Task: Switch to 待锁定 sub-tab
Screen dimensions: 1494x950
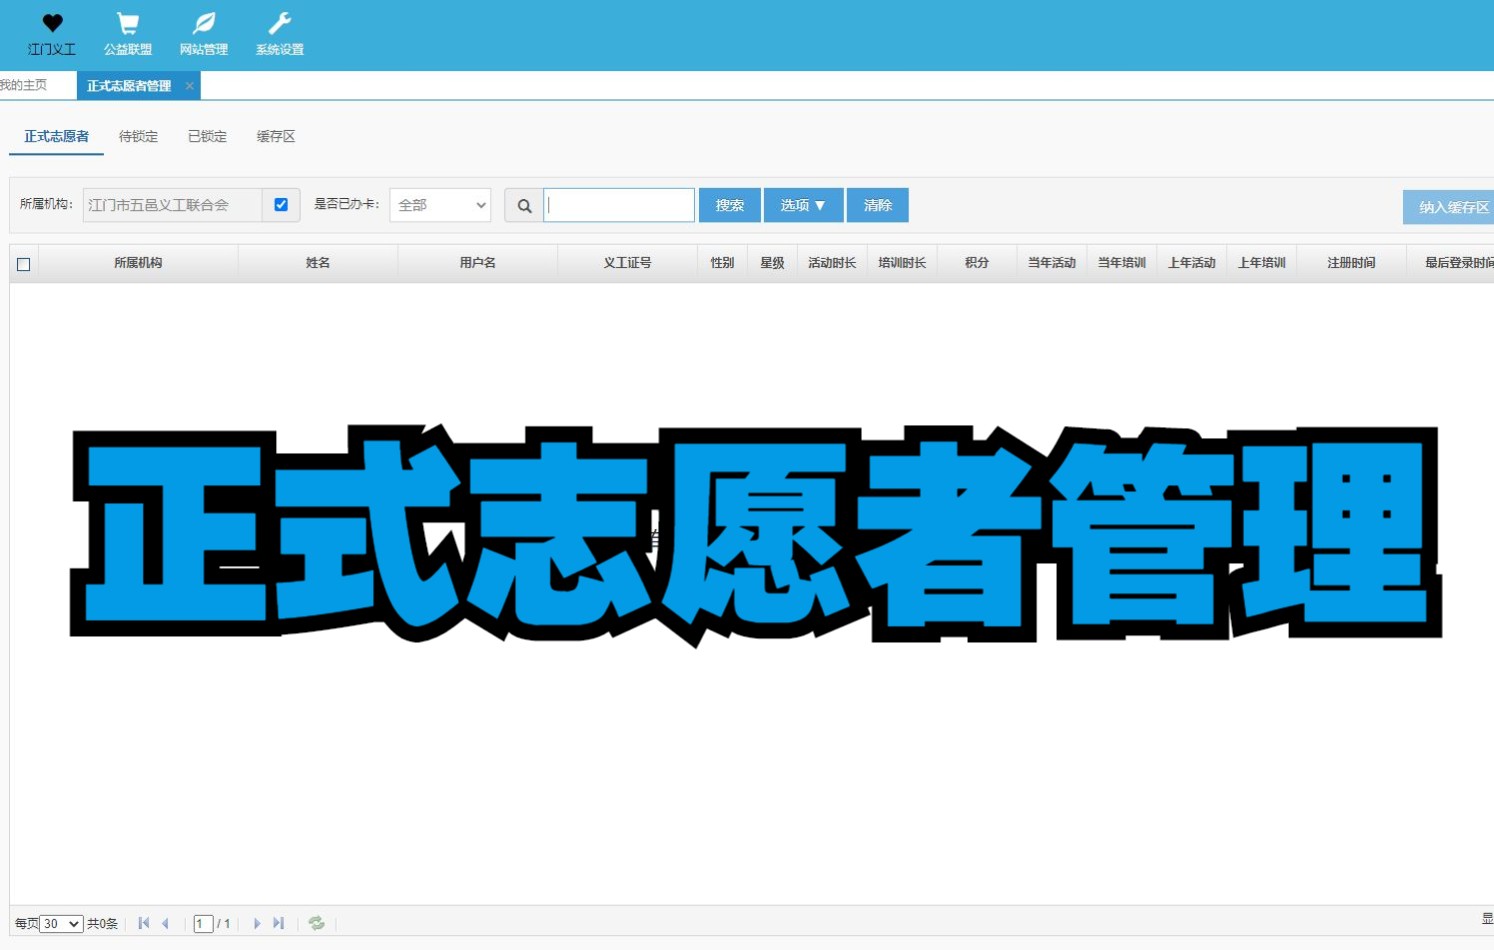Action: pos(138,136)
